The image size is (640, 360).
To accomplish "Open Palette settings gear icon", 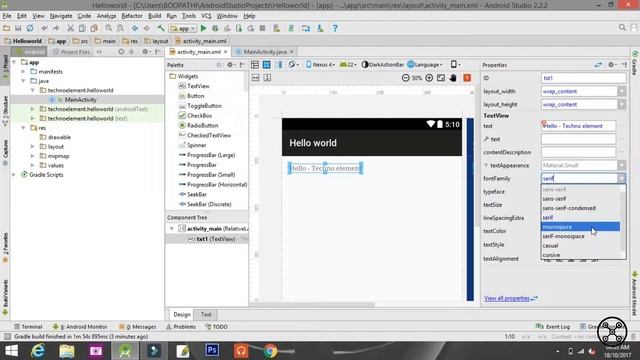I will click(231, 64).
